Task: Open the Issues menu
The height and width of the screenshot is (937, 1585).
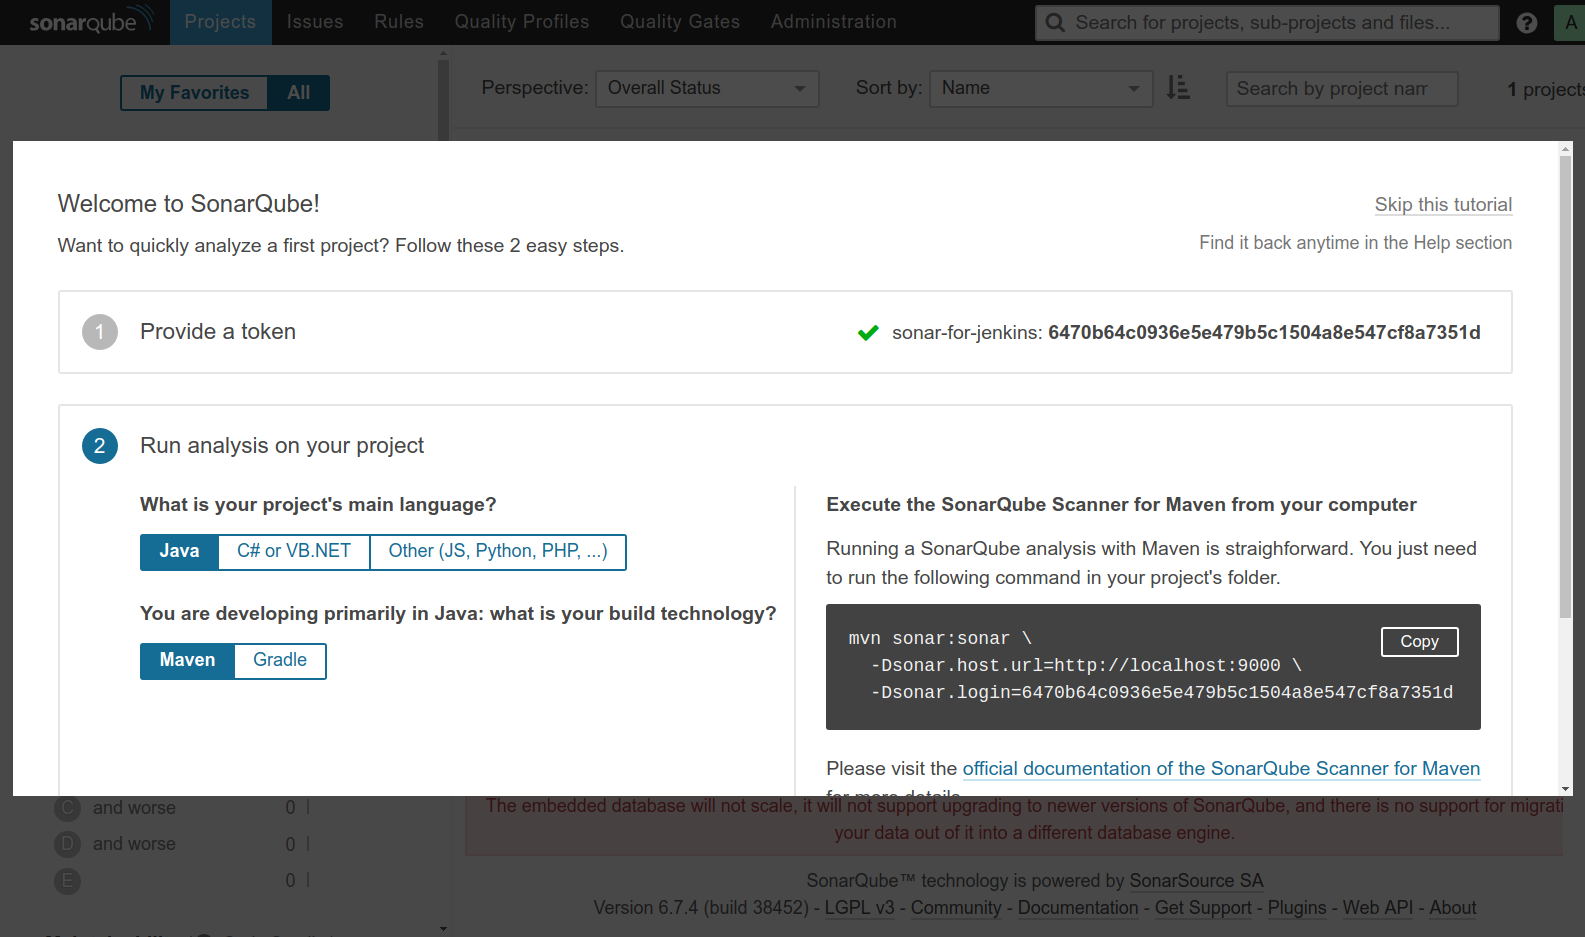Action: tap(314, 22)
